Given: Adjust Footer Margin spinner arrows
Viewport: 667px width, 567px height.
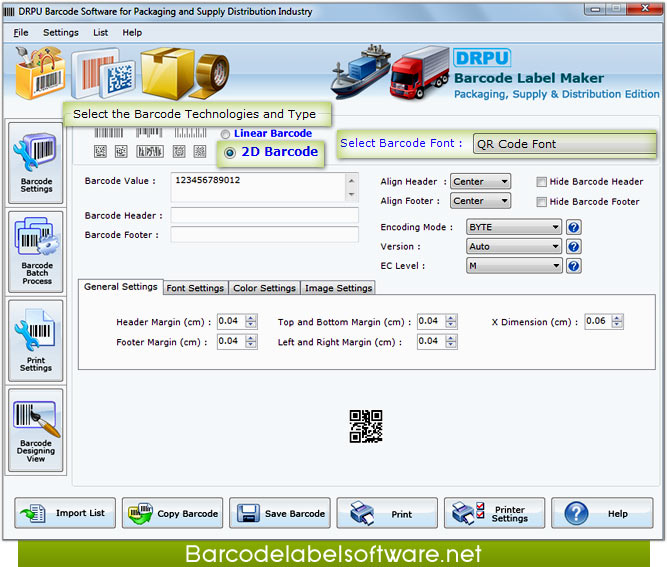Looking at the screenshot, I should [x=251, y=341].
